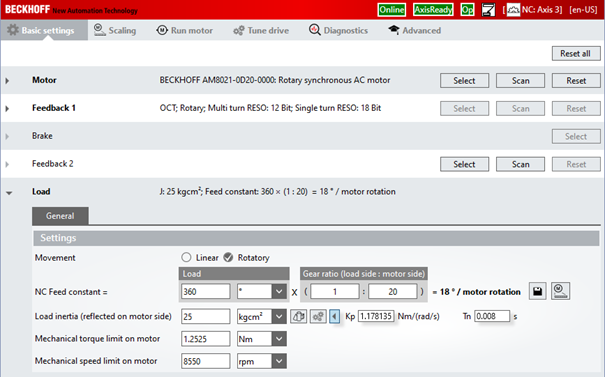
Task: Click the notepad icon in the red header
Action: 488,10
